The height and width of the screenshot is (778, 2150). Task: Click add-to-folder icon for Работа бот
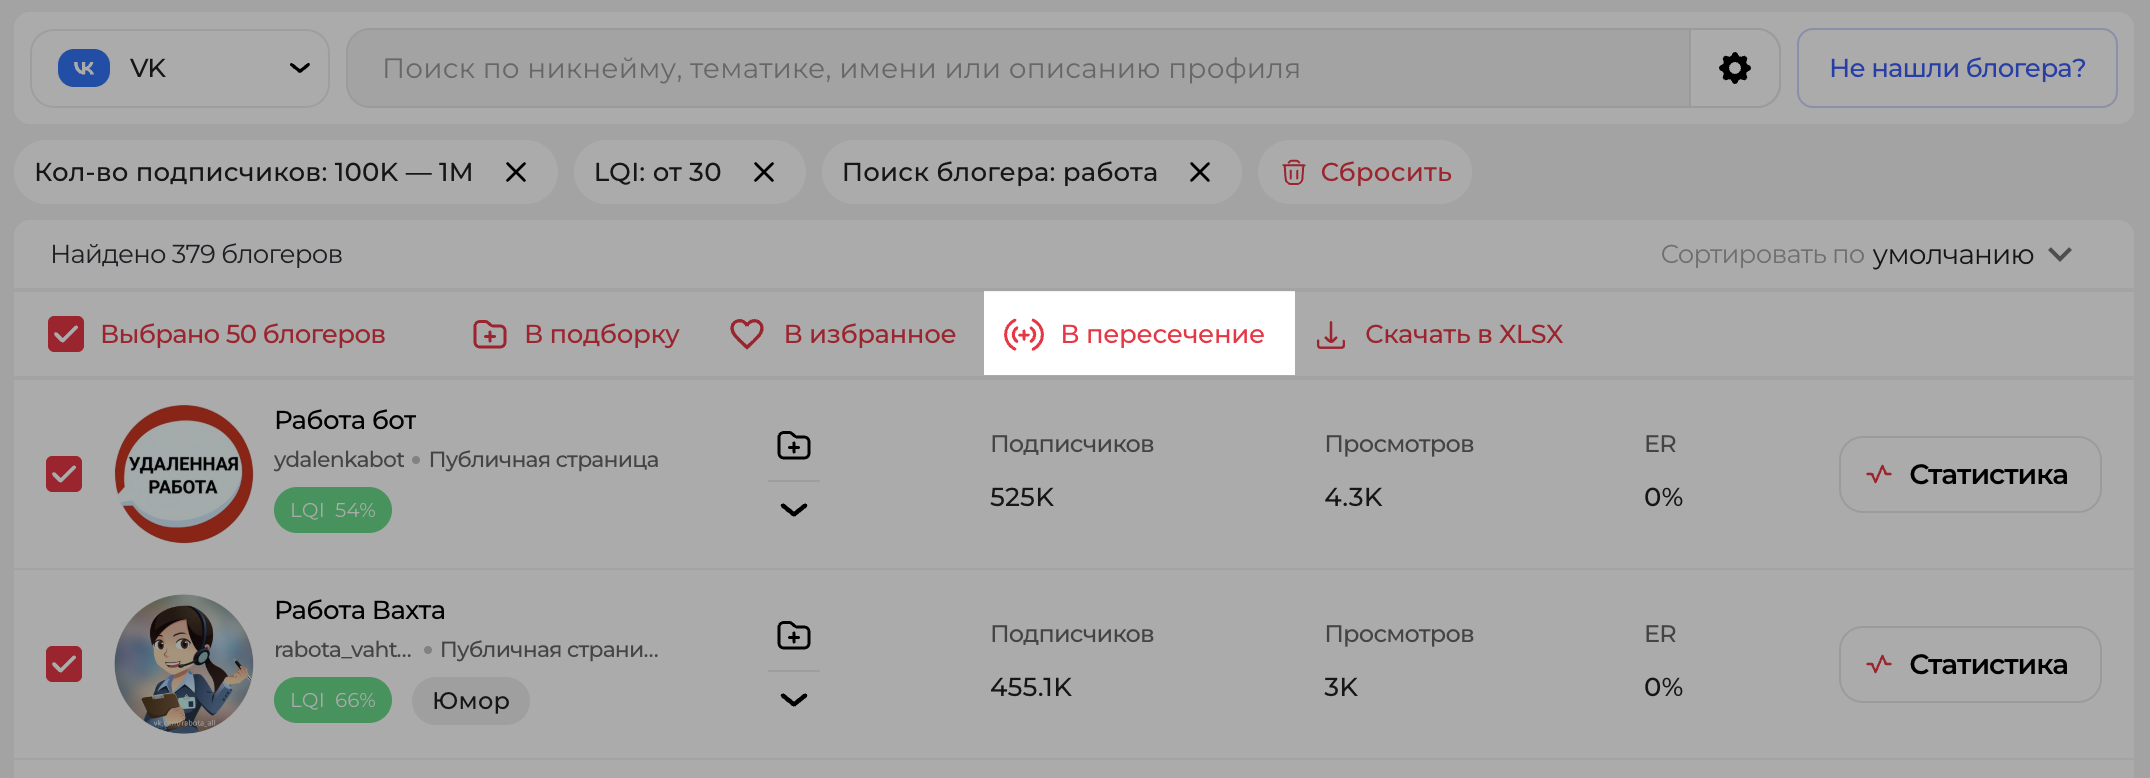pos(793,445)
